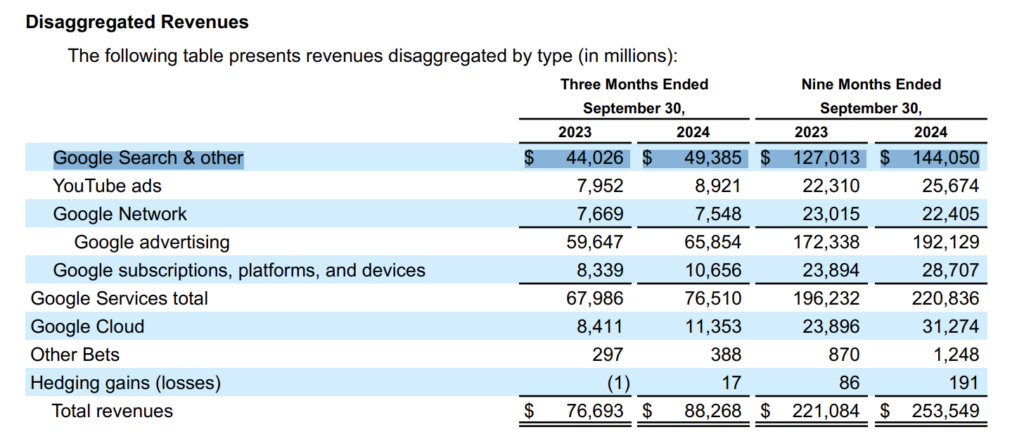The image size is (1024, 439).
Task: Select the Google Cloud row label
Action: pyautogui.click(x=88, y=326)
